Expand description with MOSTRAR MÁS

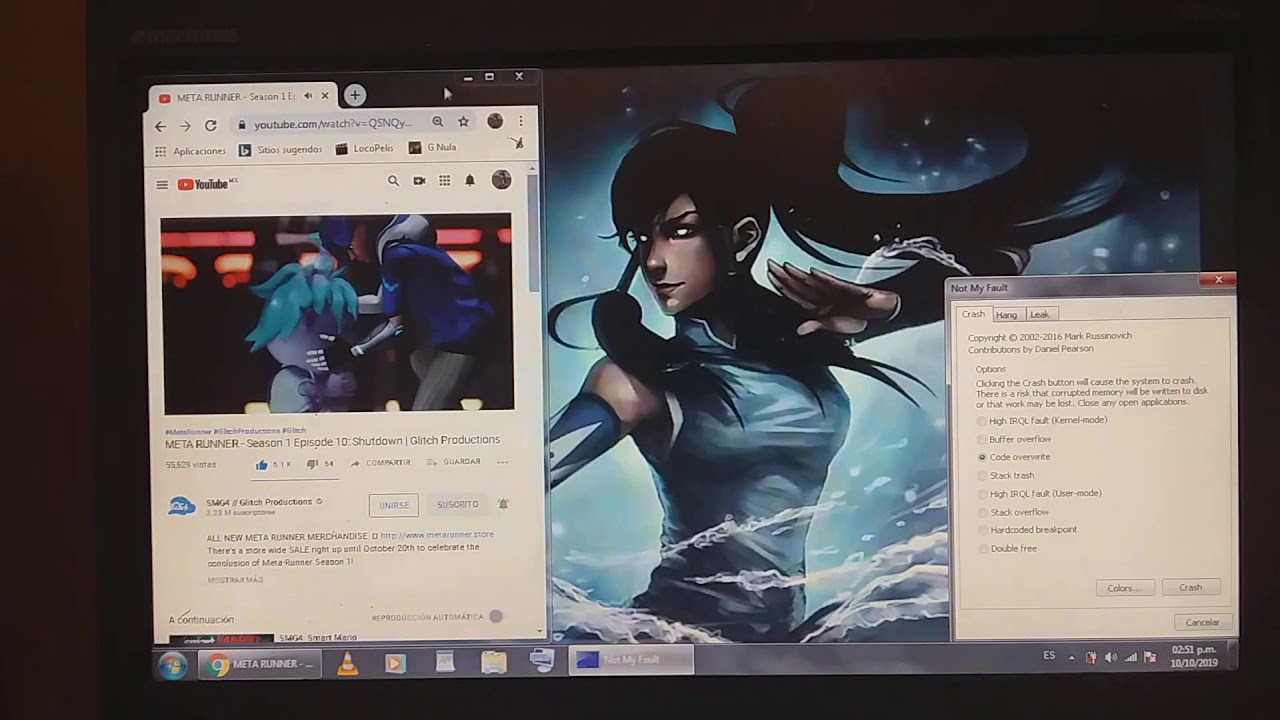pos(236,580)
